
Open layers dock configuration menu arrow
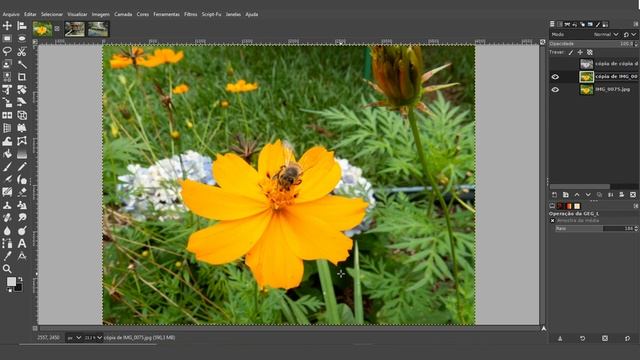coord(636,24)
